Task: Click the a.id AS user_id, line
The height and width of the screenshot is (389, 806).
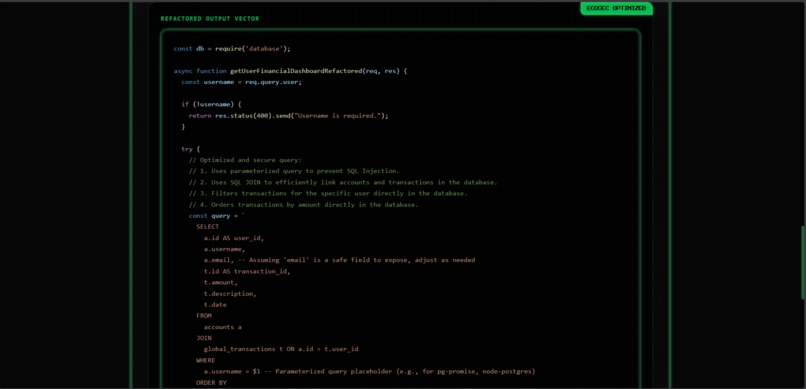Action: point(234,238)
